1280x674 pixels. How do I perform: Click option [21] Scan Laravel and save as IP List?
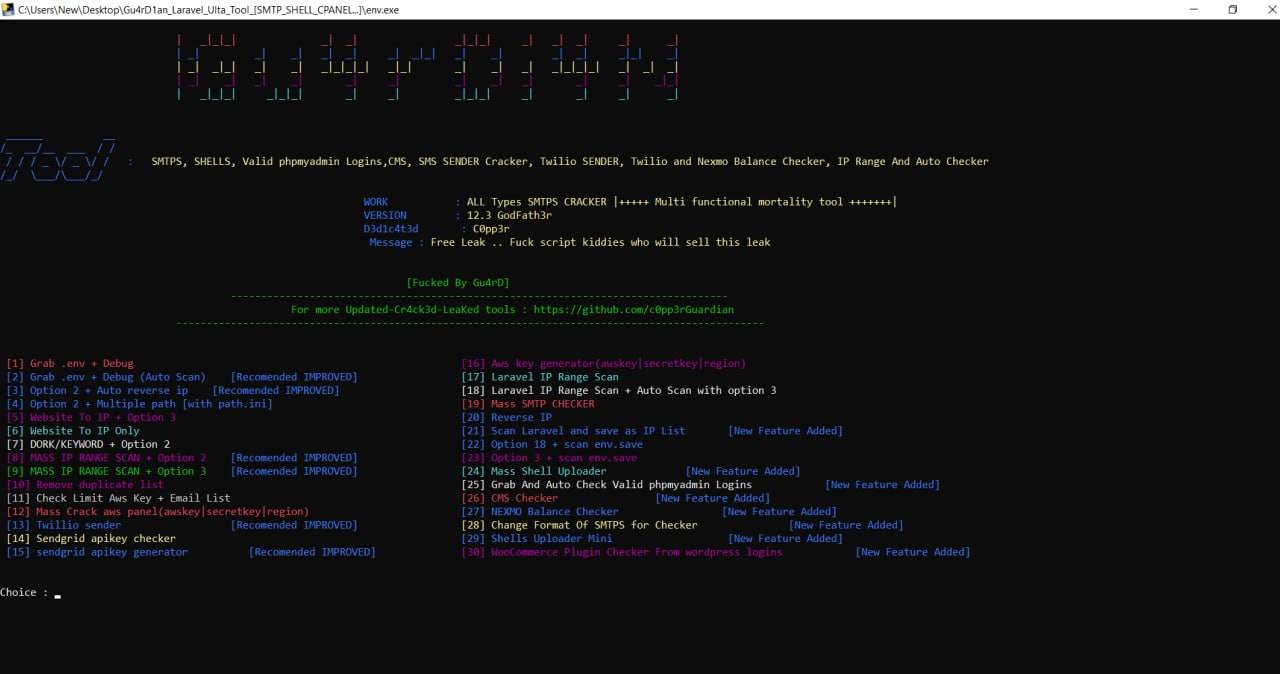[573, 431]
